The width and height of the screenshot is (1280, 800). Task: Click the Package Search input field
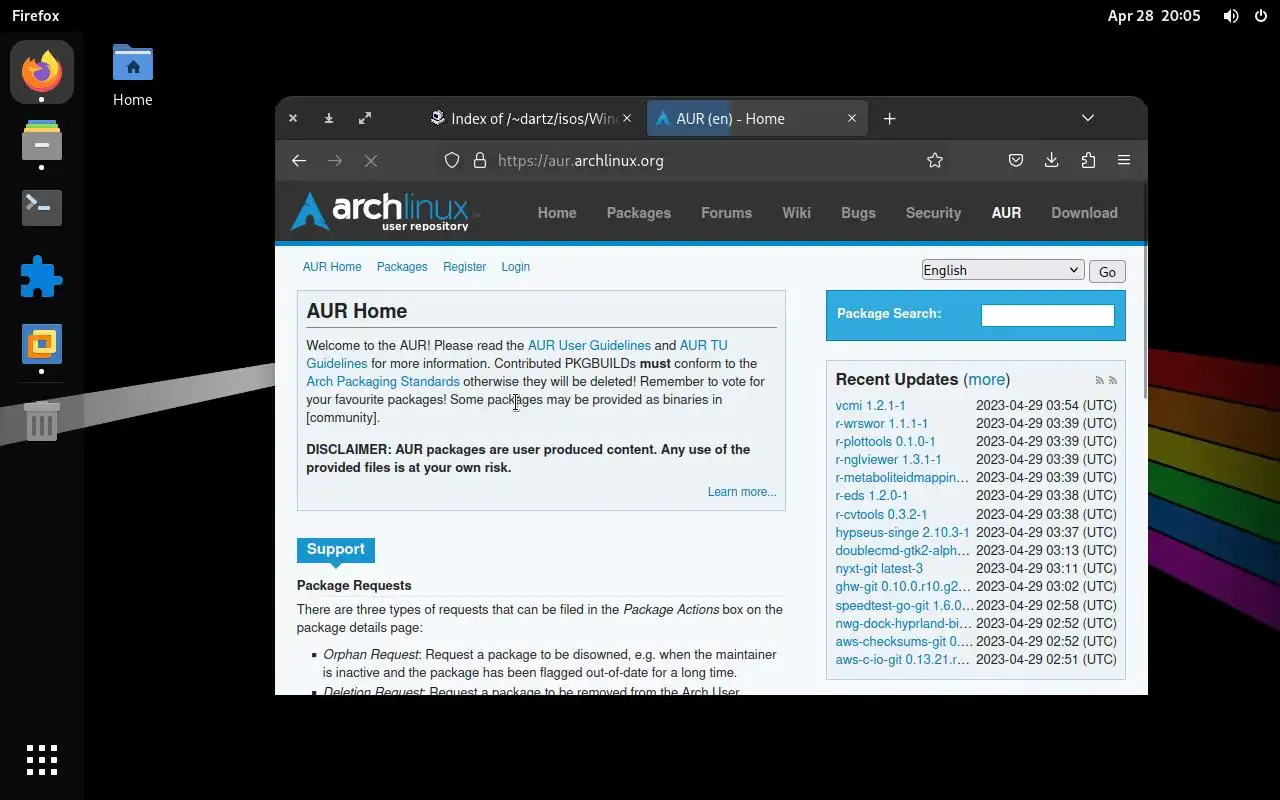pyautogui.click(x=1047, y=315)
